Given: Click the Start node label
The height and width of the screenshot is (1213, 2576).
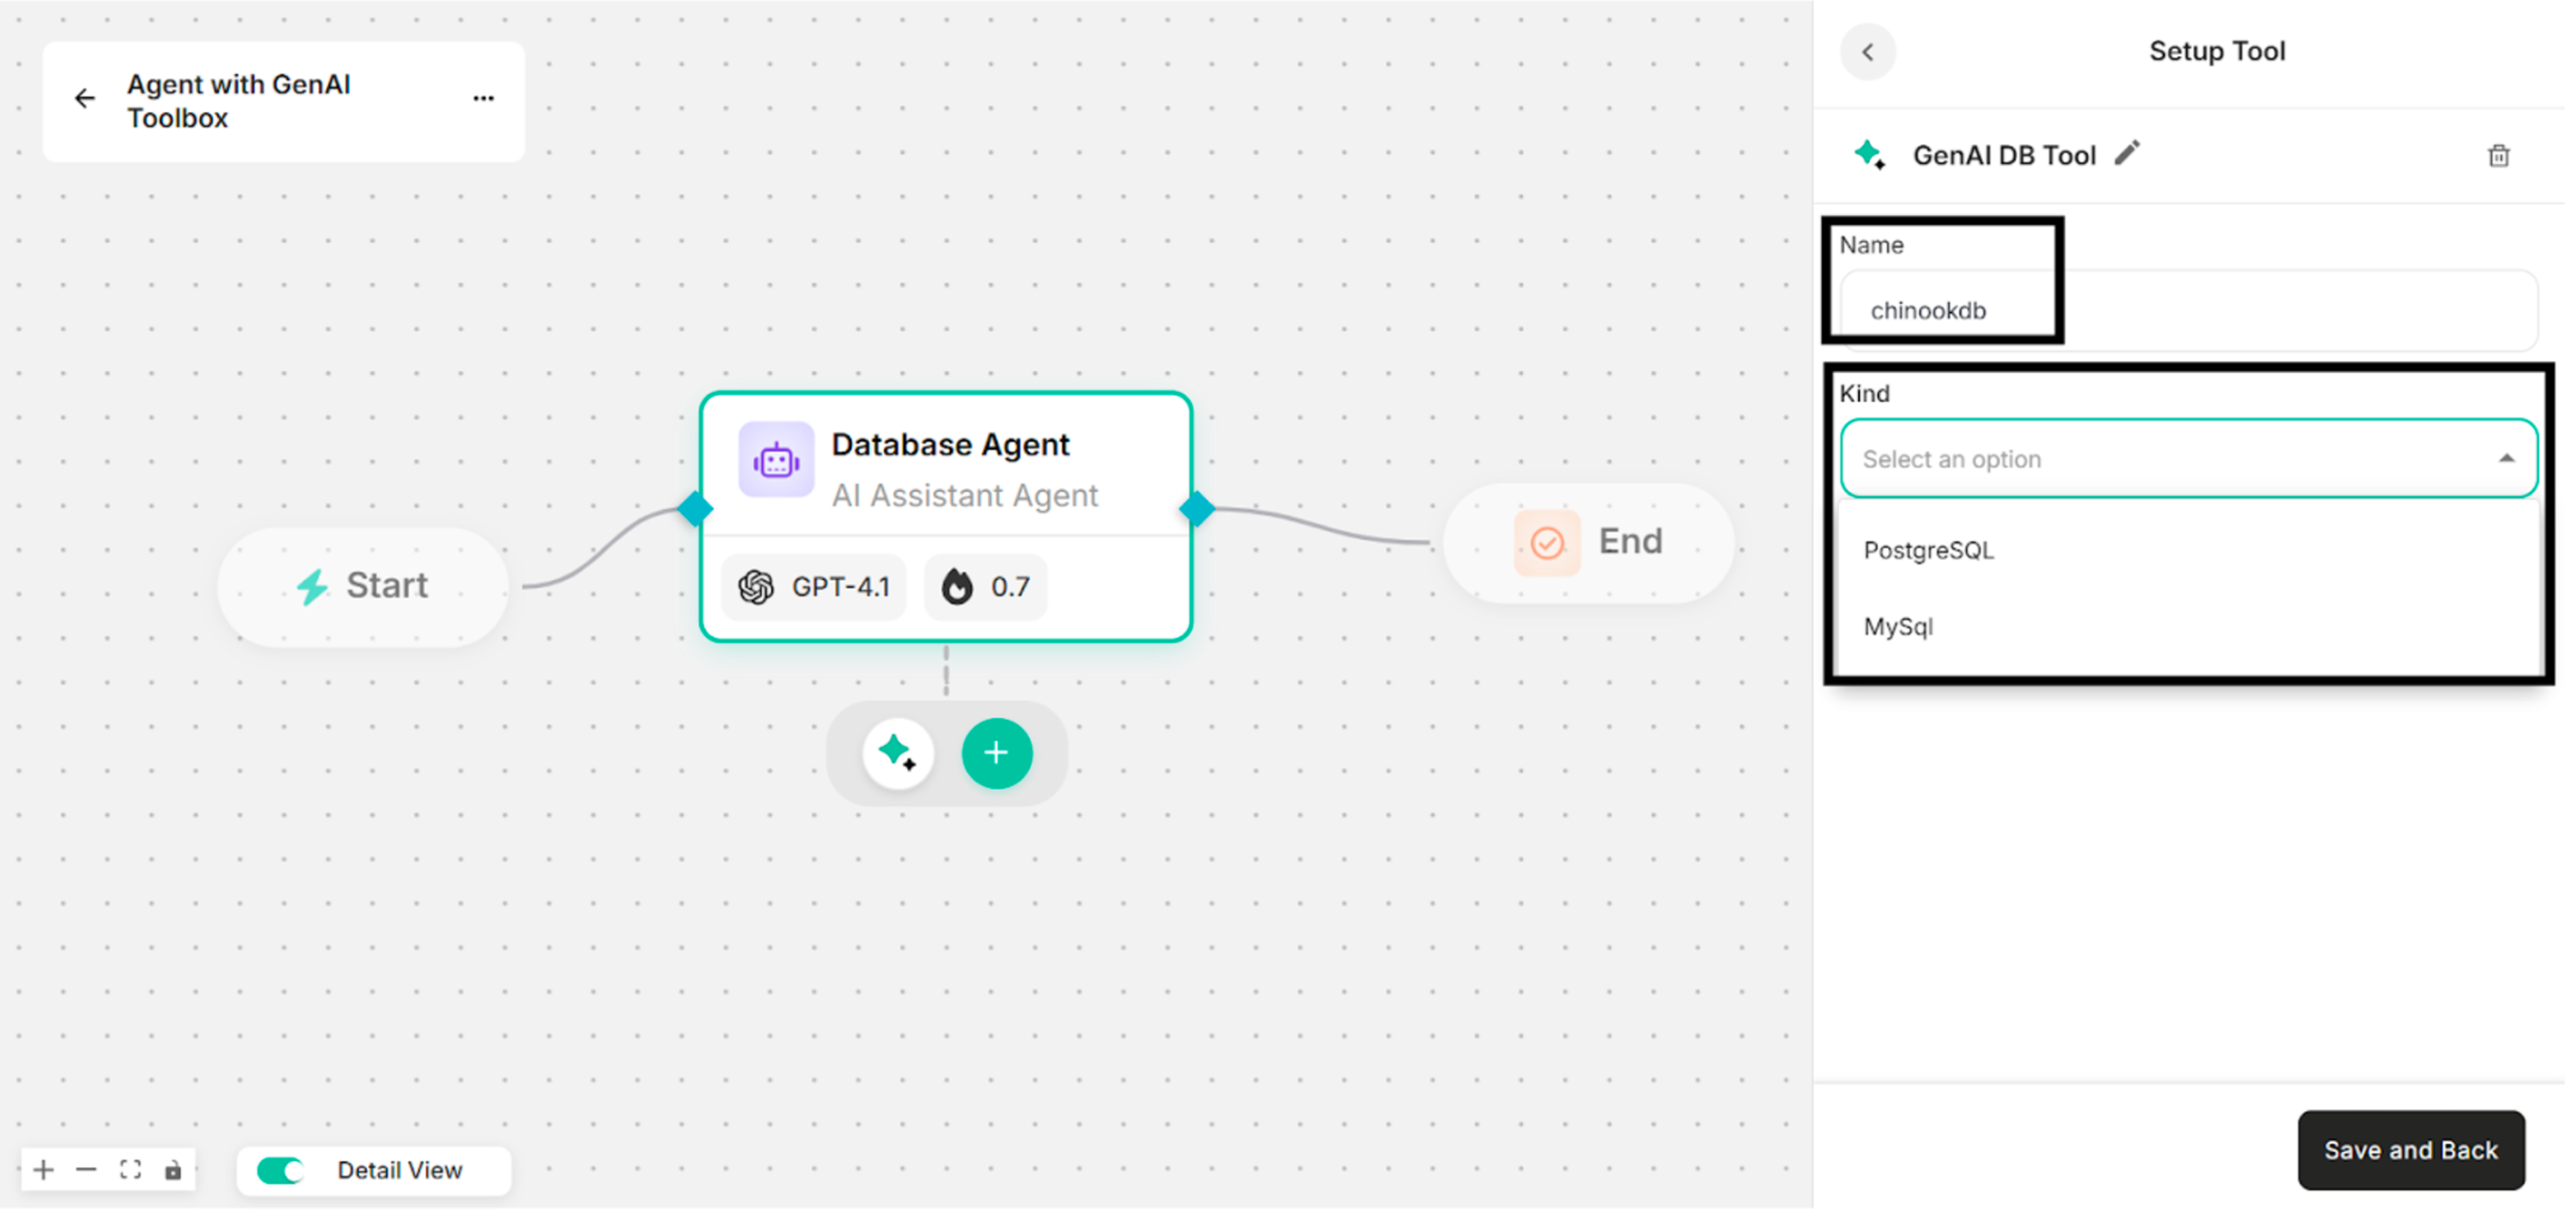Looking at the screenshot, I should (x=387, y=586).
